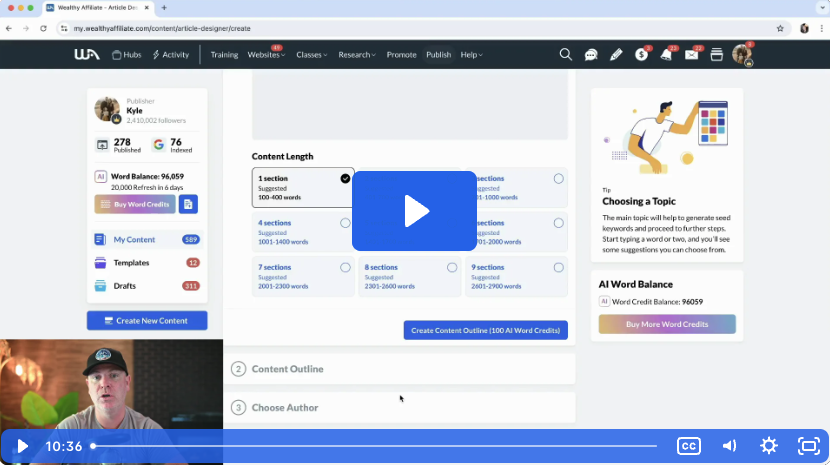Select the 9 sections option
Image resolution: width=830 pixels, height=465 pixels.
(516, 276)
